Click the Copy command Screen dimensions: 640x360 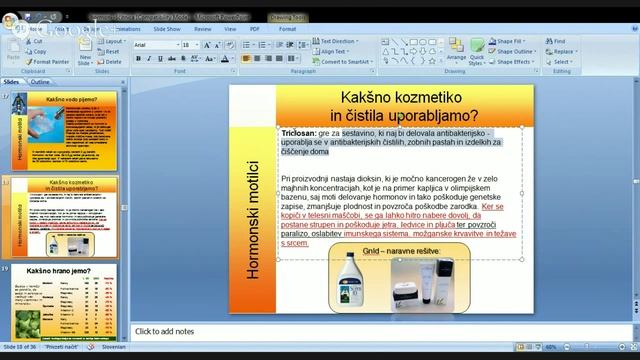point(36,52)
